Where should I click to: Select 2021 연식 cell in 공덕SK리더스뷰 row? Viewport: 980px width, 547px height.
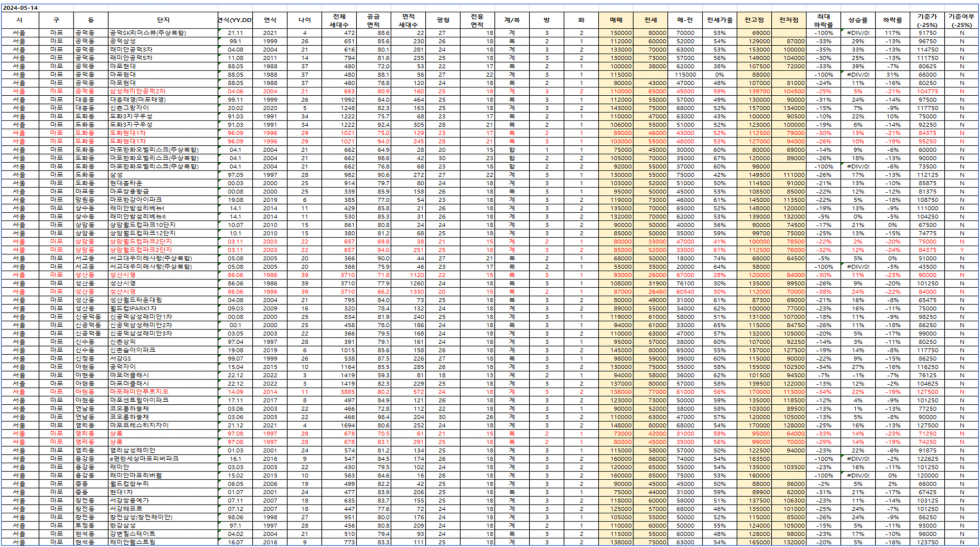coord(270,33)
